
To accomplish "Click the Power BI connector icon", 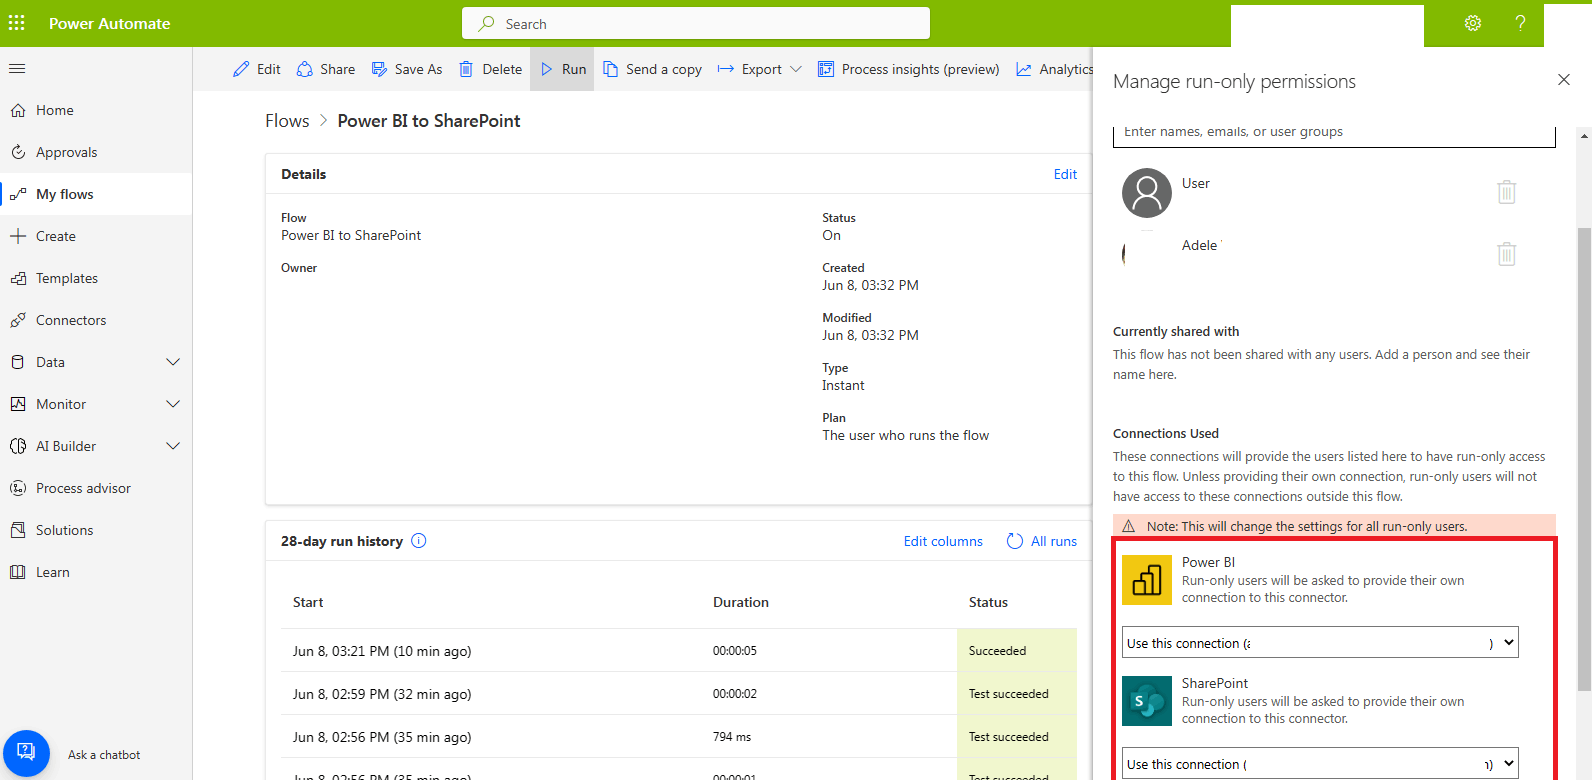I will point(1147,580).
